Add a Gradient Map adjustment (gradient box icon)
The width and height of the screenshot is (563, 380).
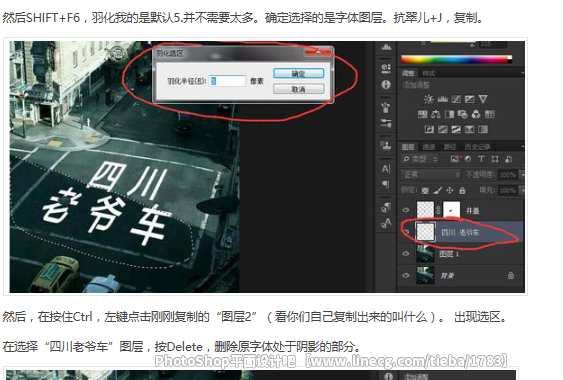[x=483, y=129]
